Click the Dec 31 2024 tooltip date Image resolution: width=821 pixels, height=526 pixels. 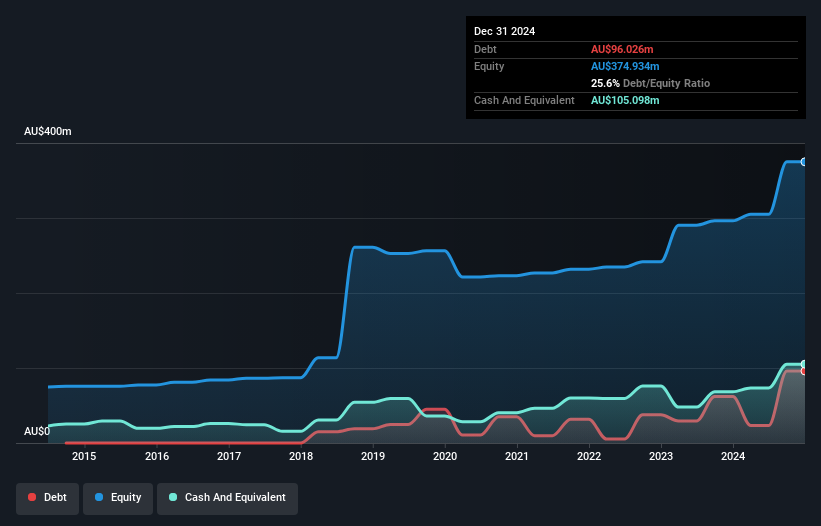click(x=504, y=31)
